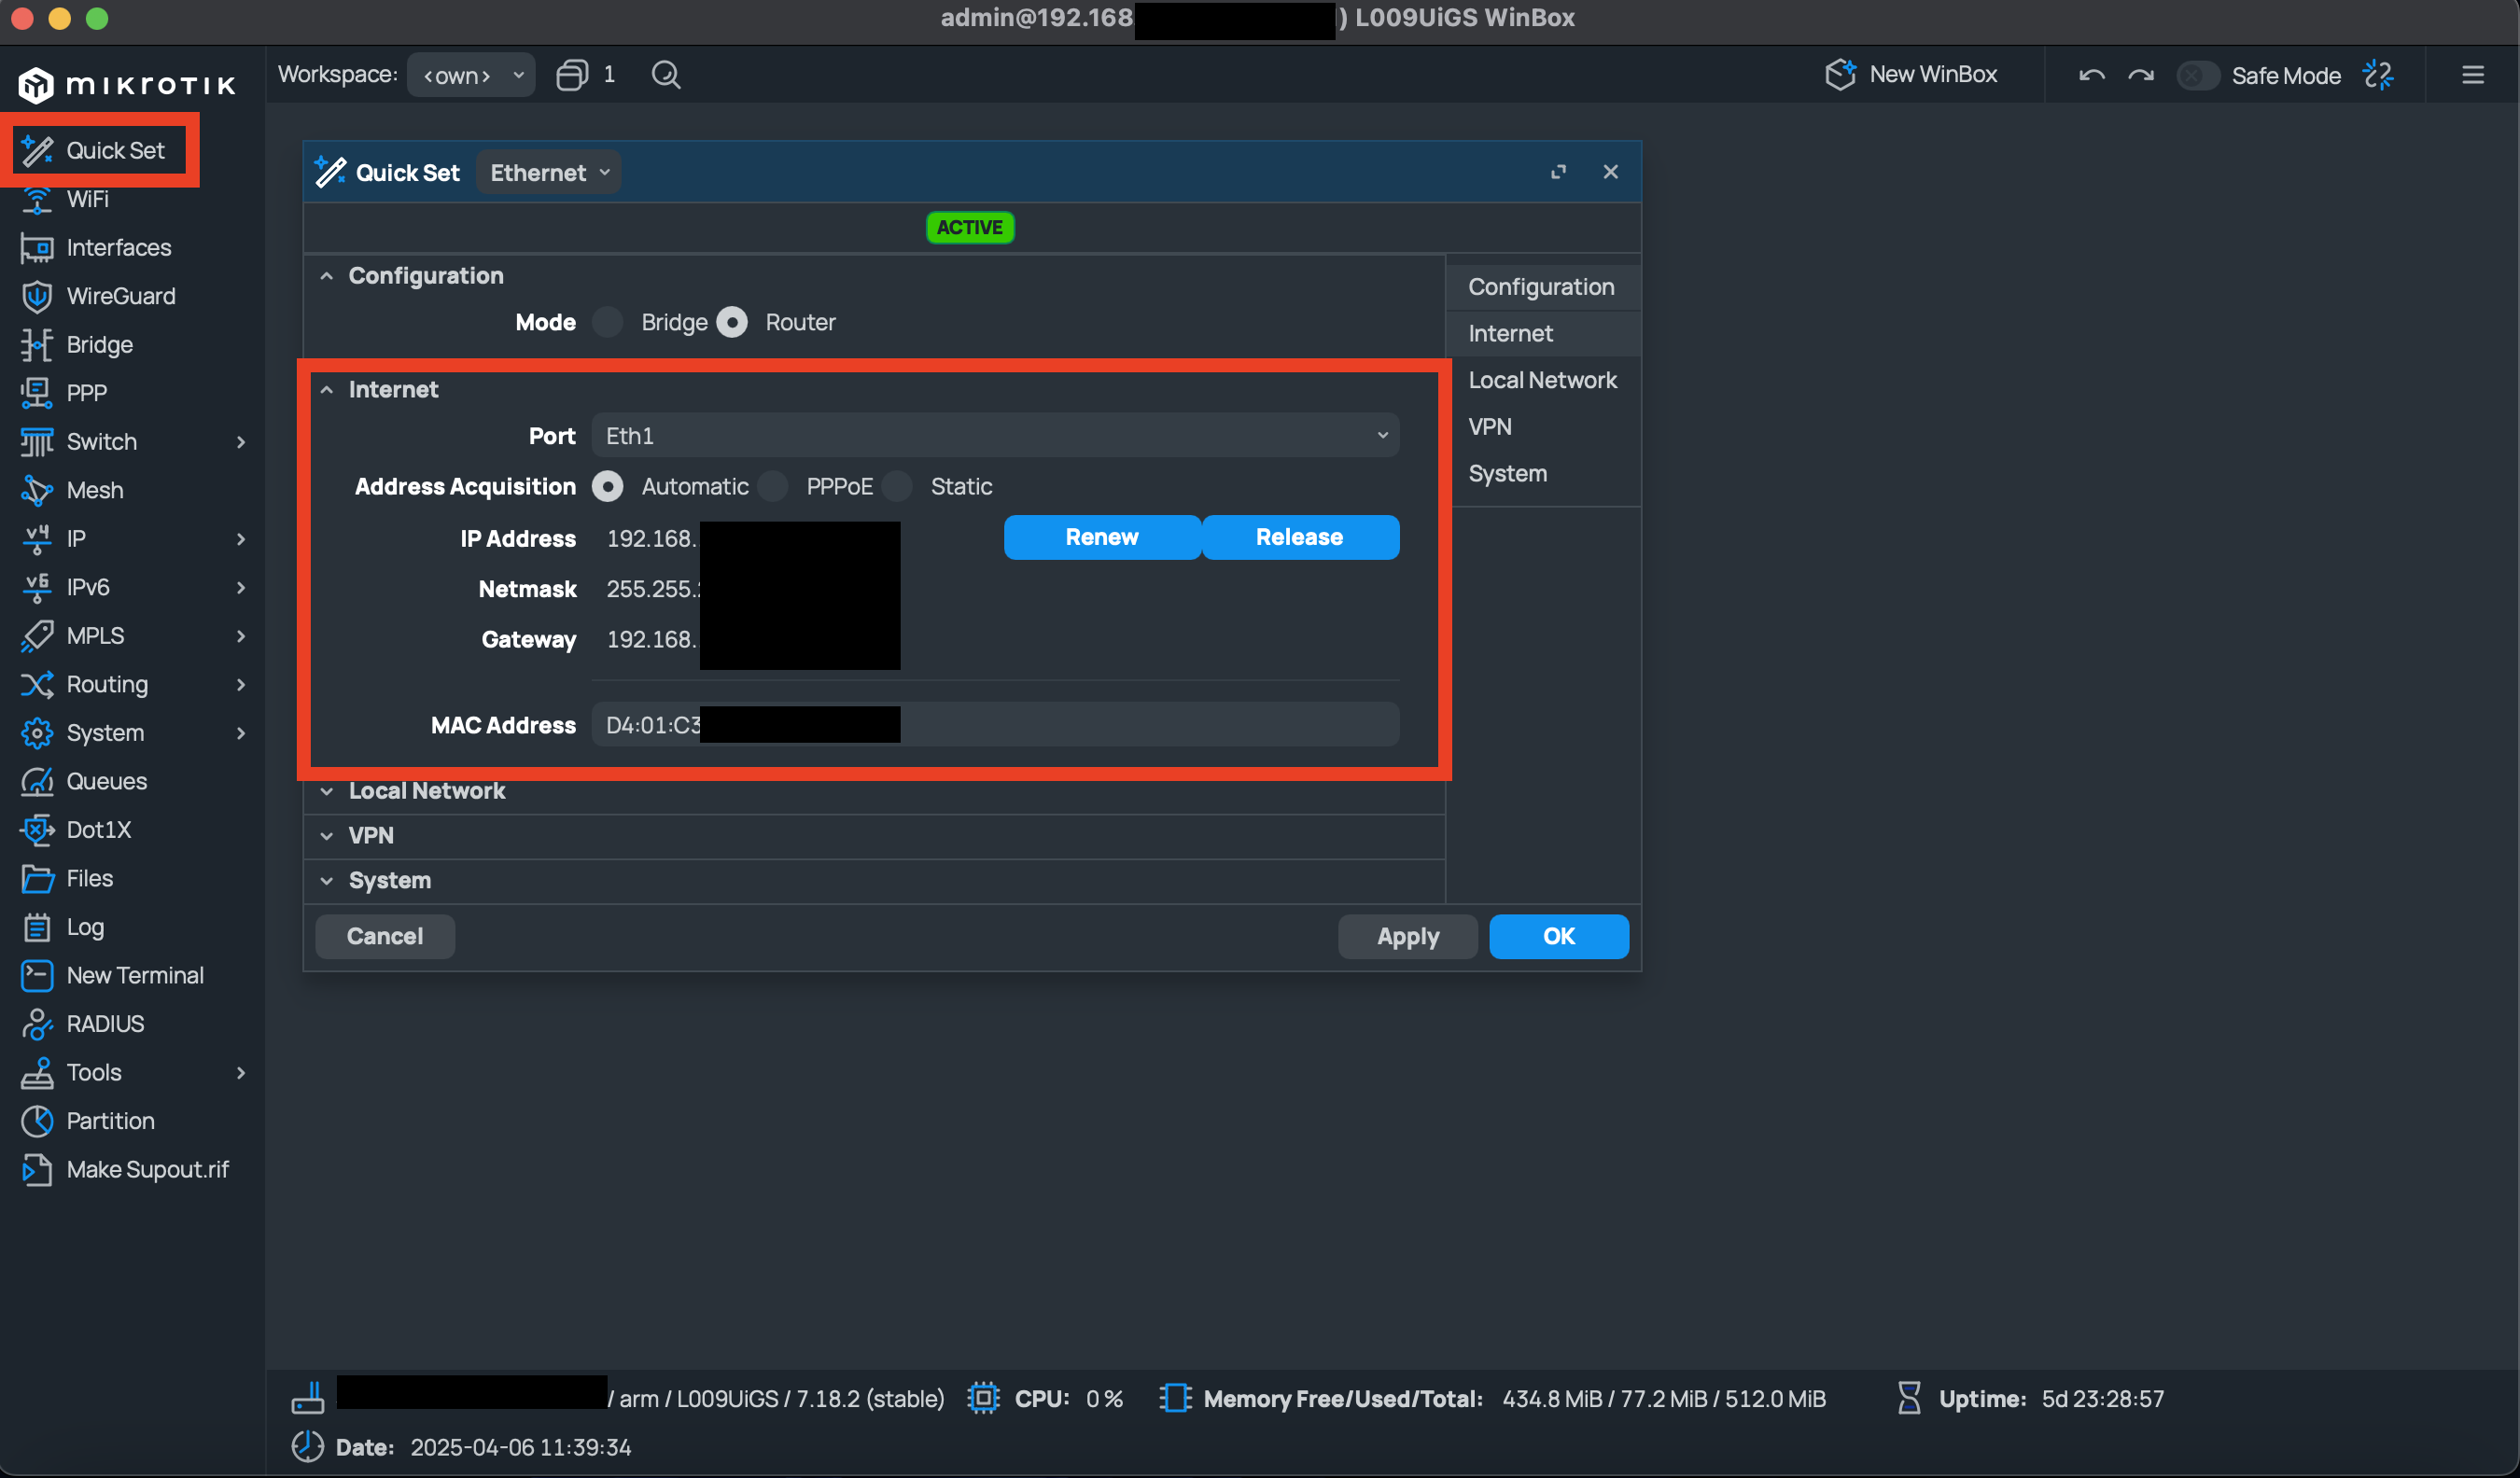Click the search magnifier icon in toolbar

click(666, 75)
